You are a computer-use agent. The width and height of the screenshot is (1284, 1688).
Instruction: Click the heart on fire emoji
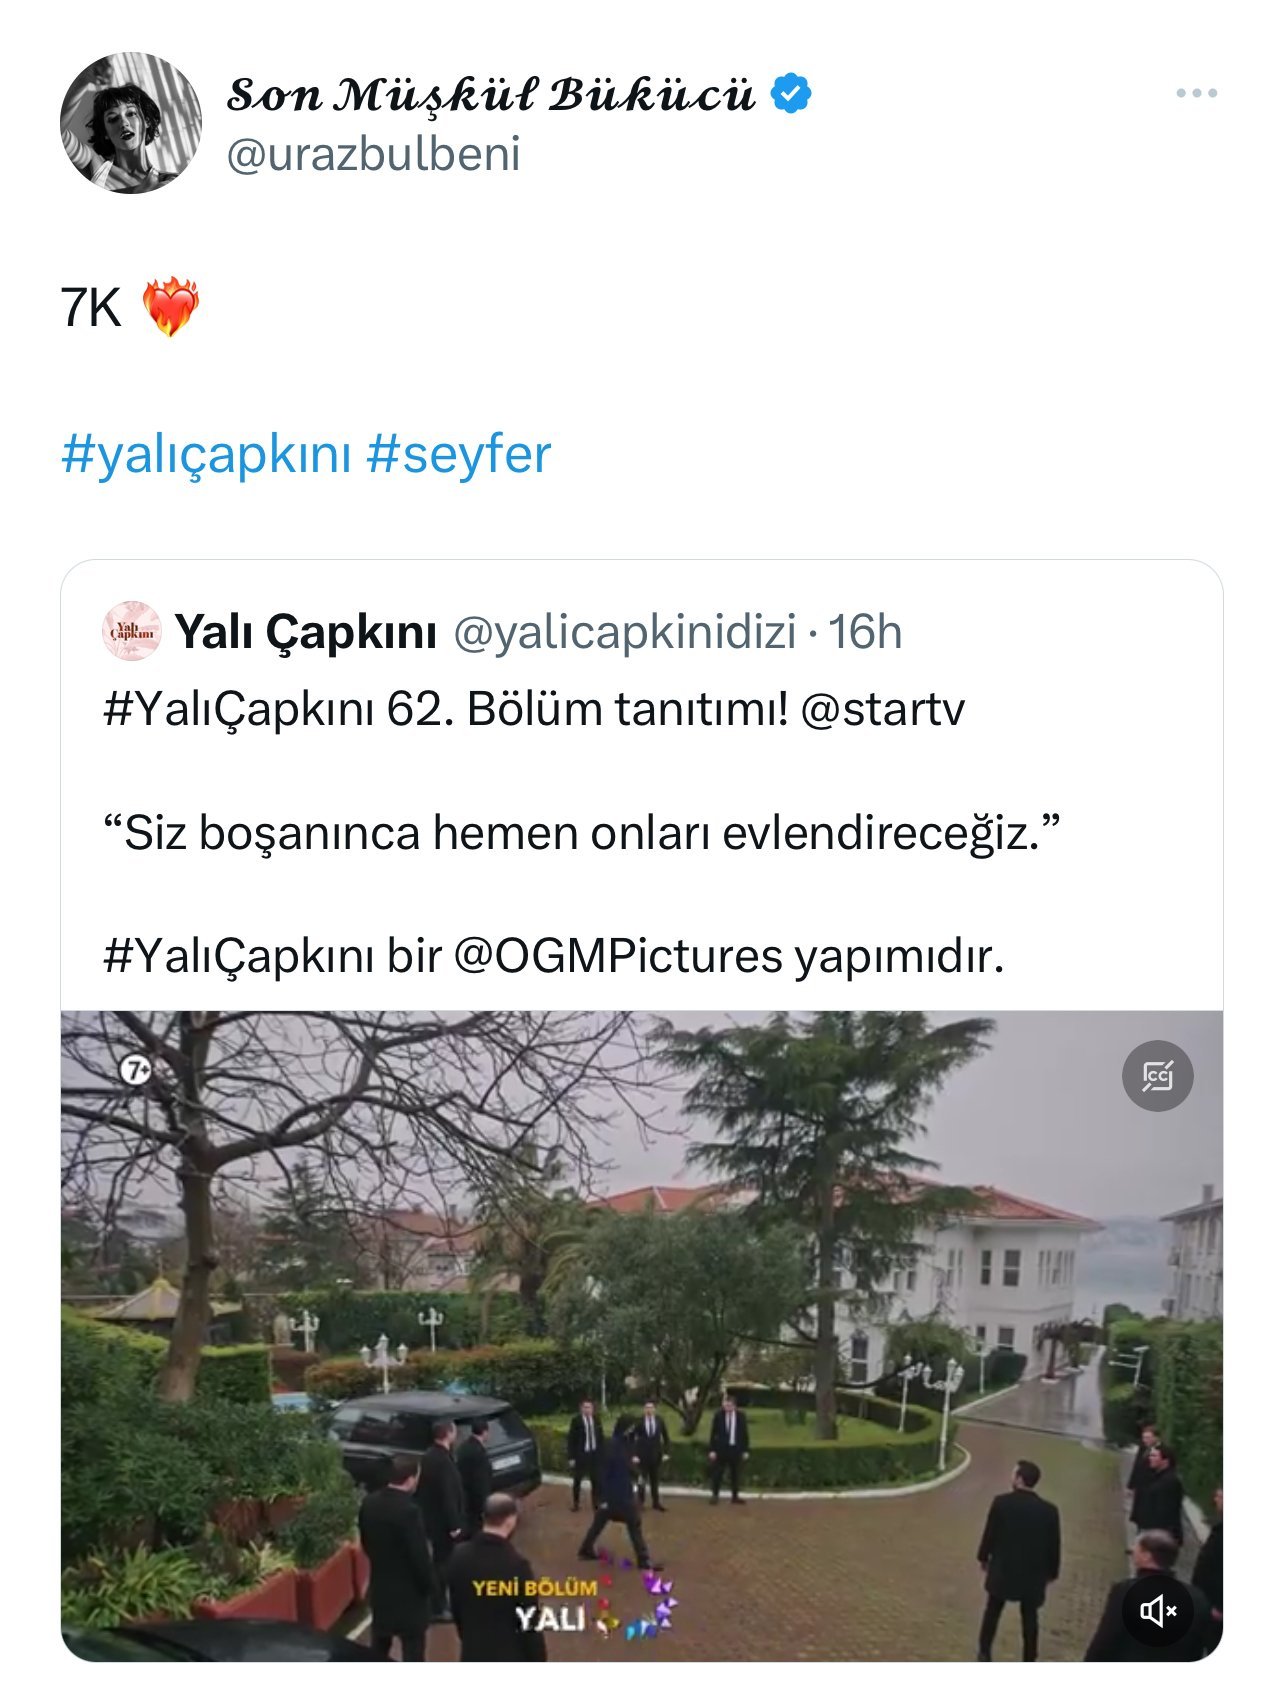pos(171,307)
